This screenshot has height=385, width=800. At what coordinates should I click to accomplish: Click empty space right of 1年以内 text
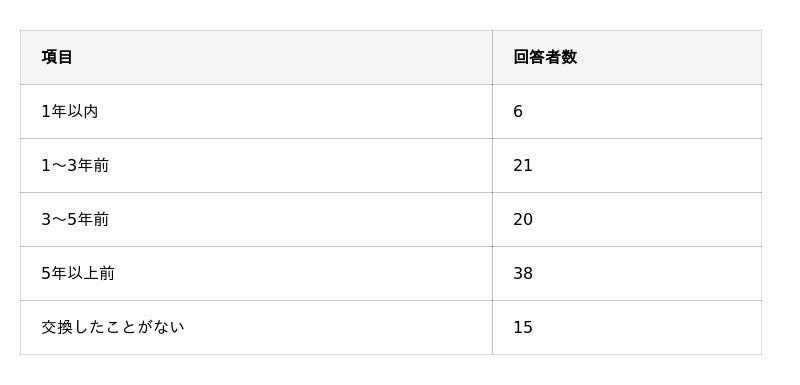[x=295, y=111]
